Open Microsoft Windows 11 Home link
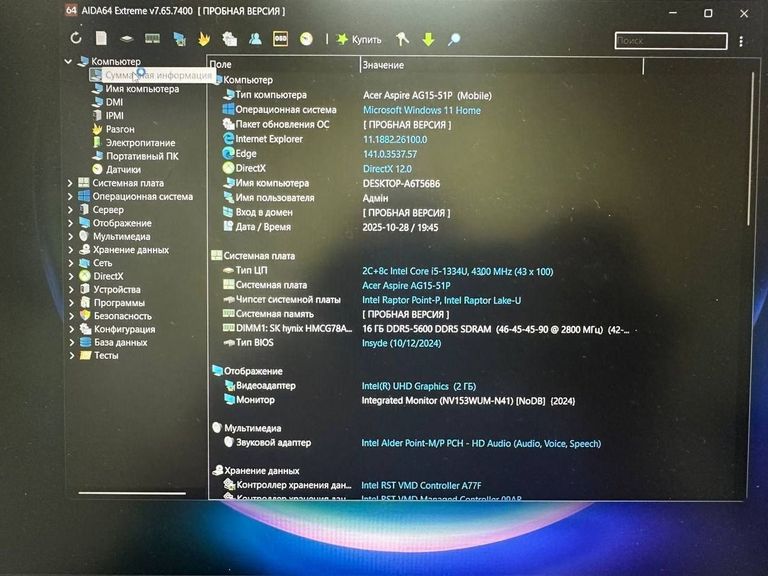Screen dimensions: 768x576 click(x=422, y=111)
